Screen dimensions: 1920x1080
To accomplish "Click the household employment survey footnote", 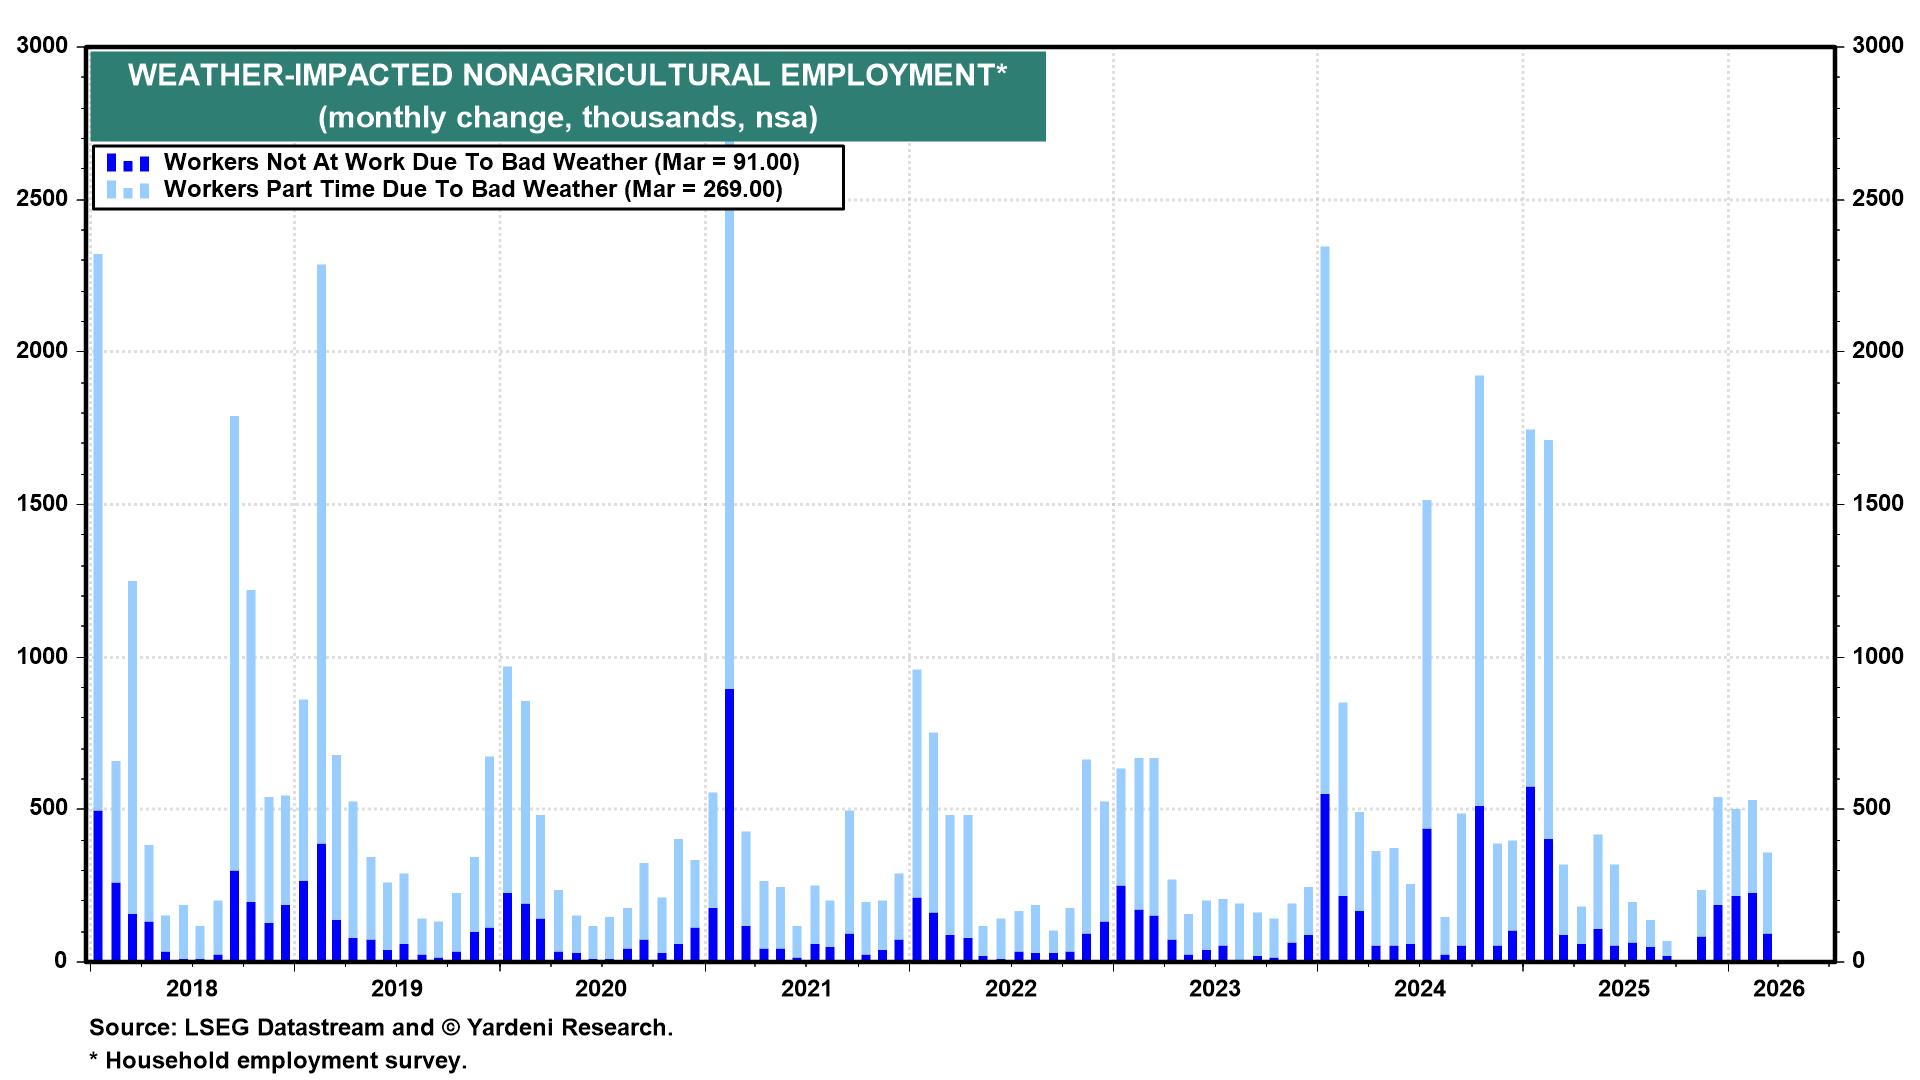I will click(278, 1060).
